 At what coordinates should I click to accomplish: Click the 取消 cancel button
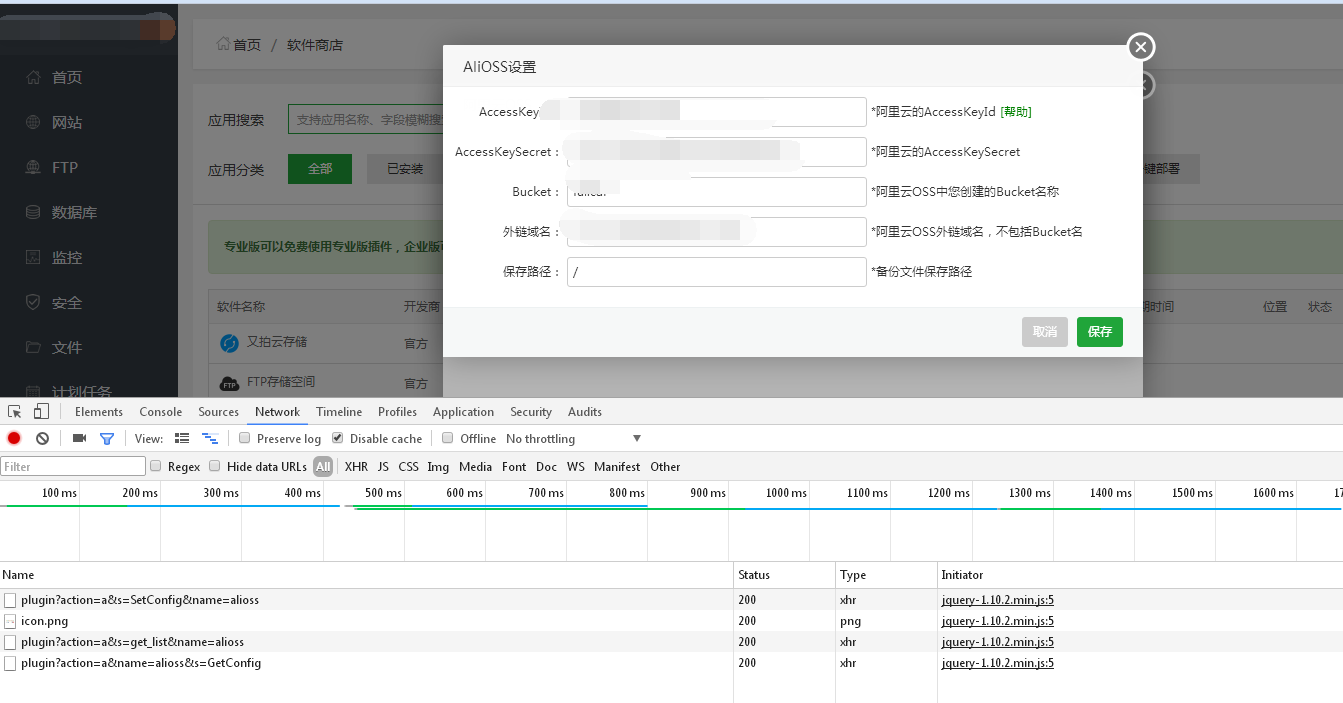(x=1044, y=332)
